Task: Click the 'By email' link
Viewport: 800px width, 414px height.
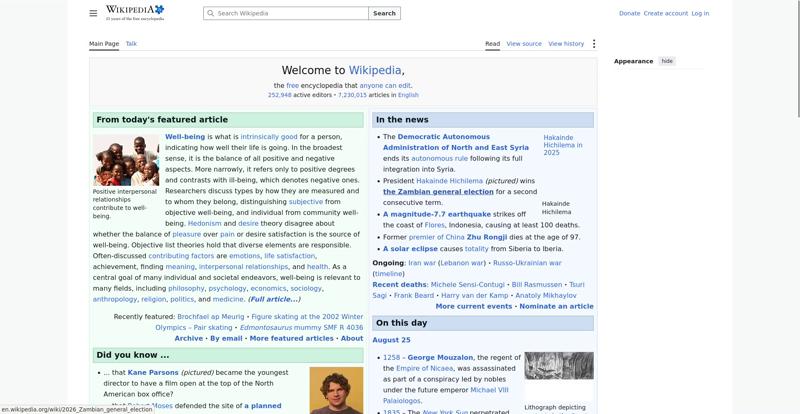Action: click(226, 338)
